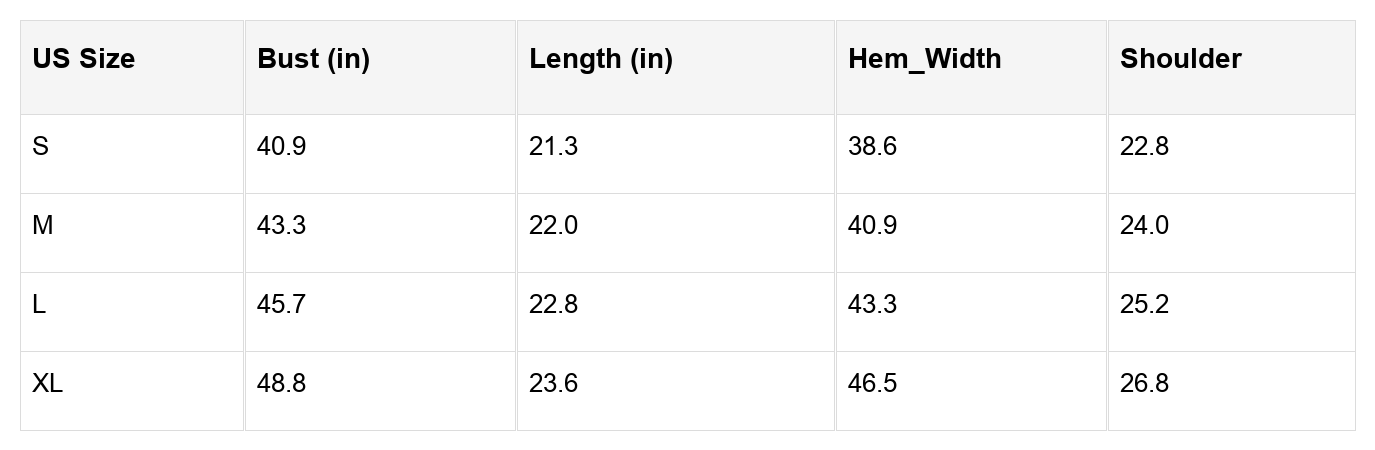Viewport: 1375px width, 450px height.
Task: Click shoulder value 26.8 for XL
Action: coord(1144,383)
